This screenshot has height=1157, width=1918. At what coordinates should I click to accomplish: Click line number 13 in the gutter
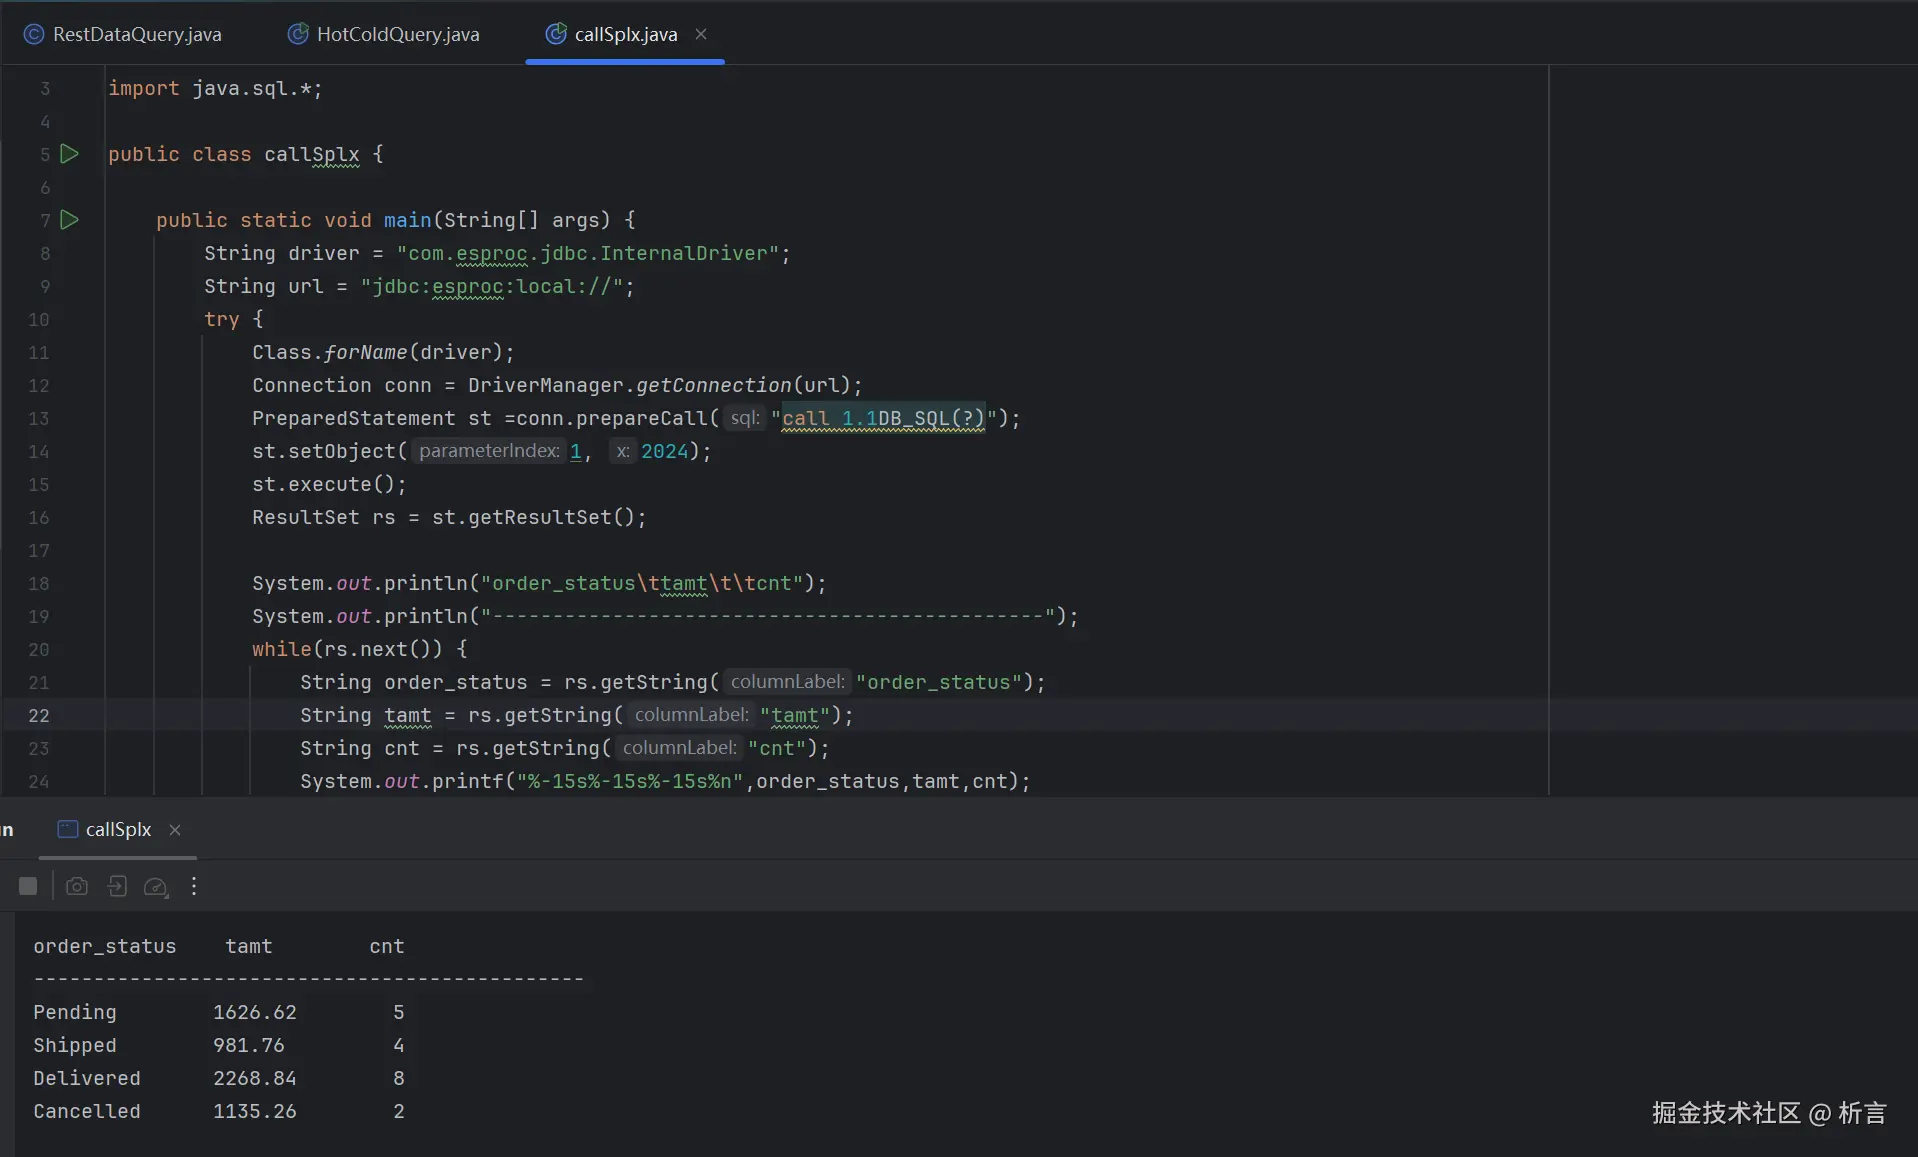[38, 418]
